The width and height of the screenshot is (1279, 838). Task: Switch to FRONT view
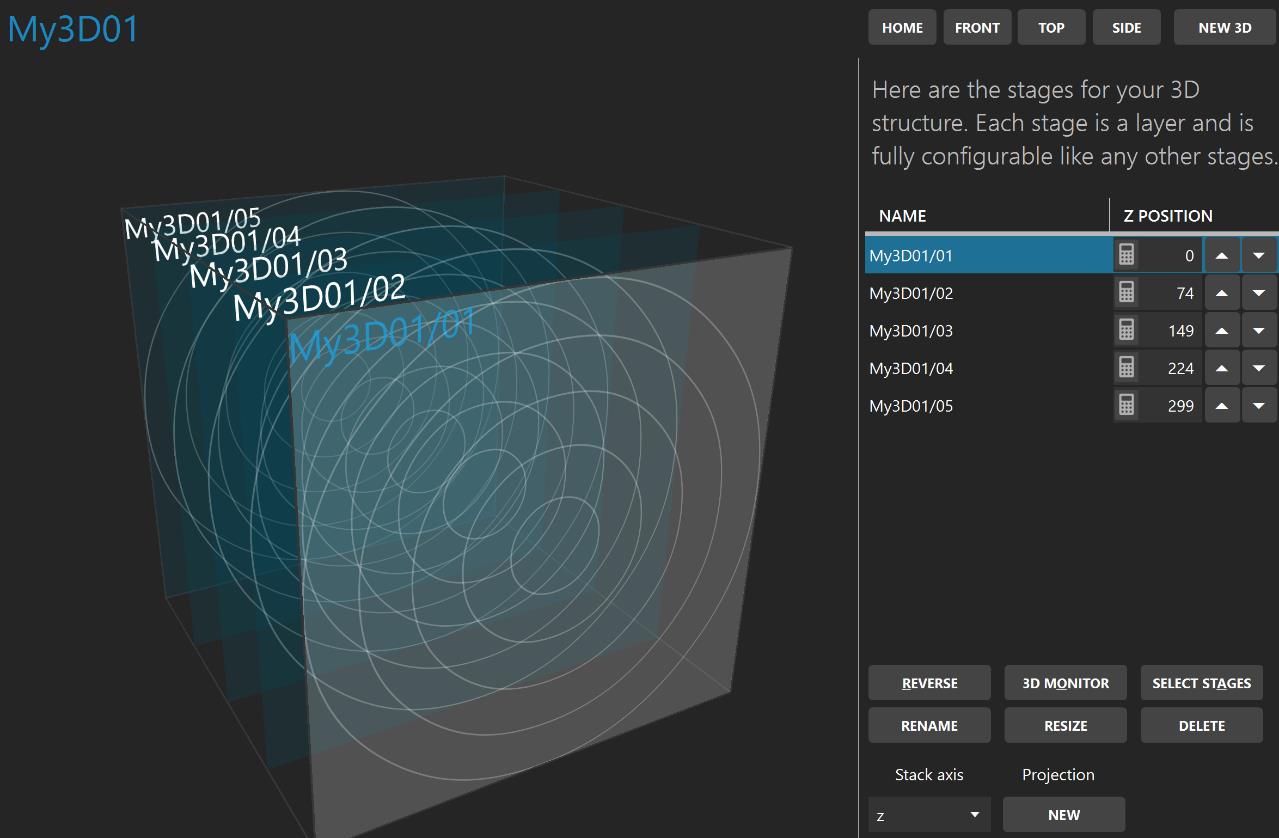[x=977, y=28]
